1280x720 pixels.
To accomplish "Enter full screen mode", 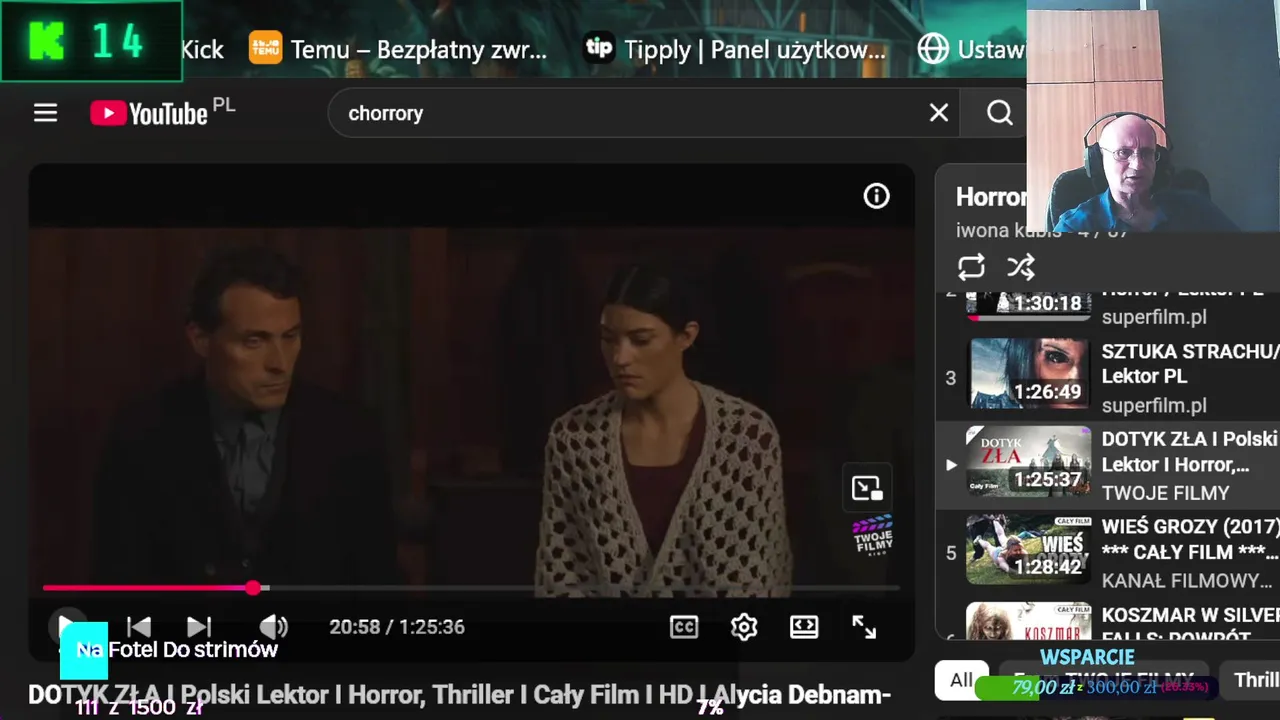I will coord(864,627).
